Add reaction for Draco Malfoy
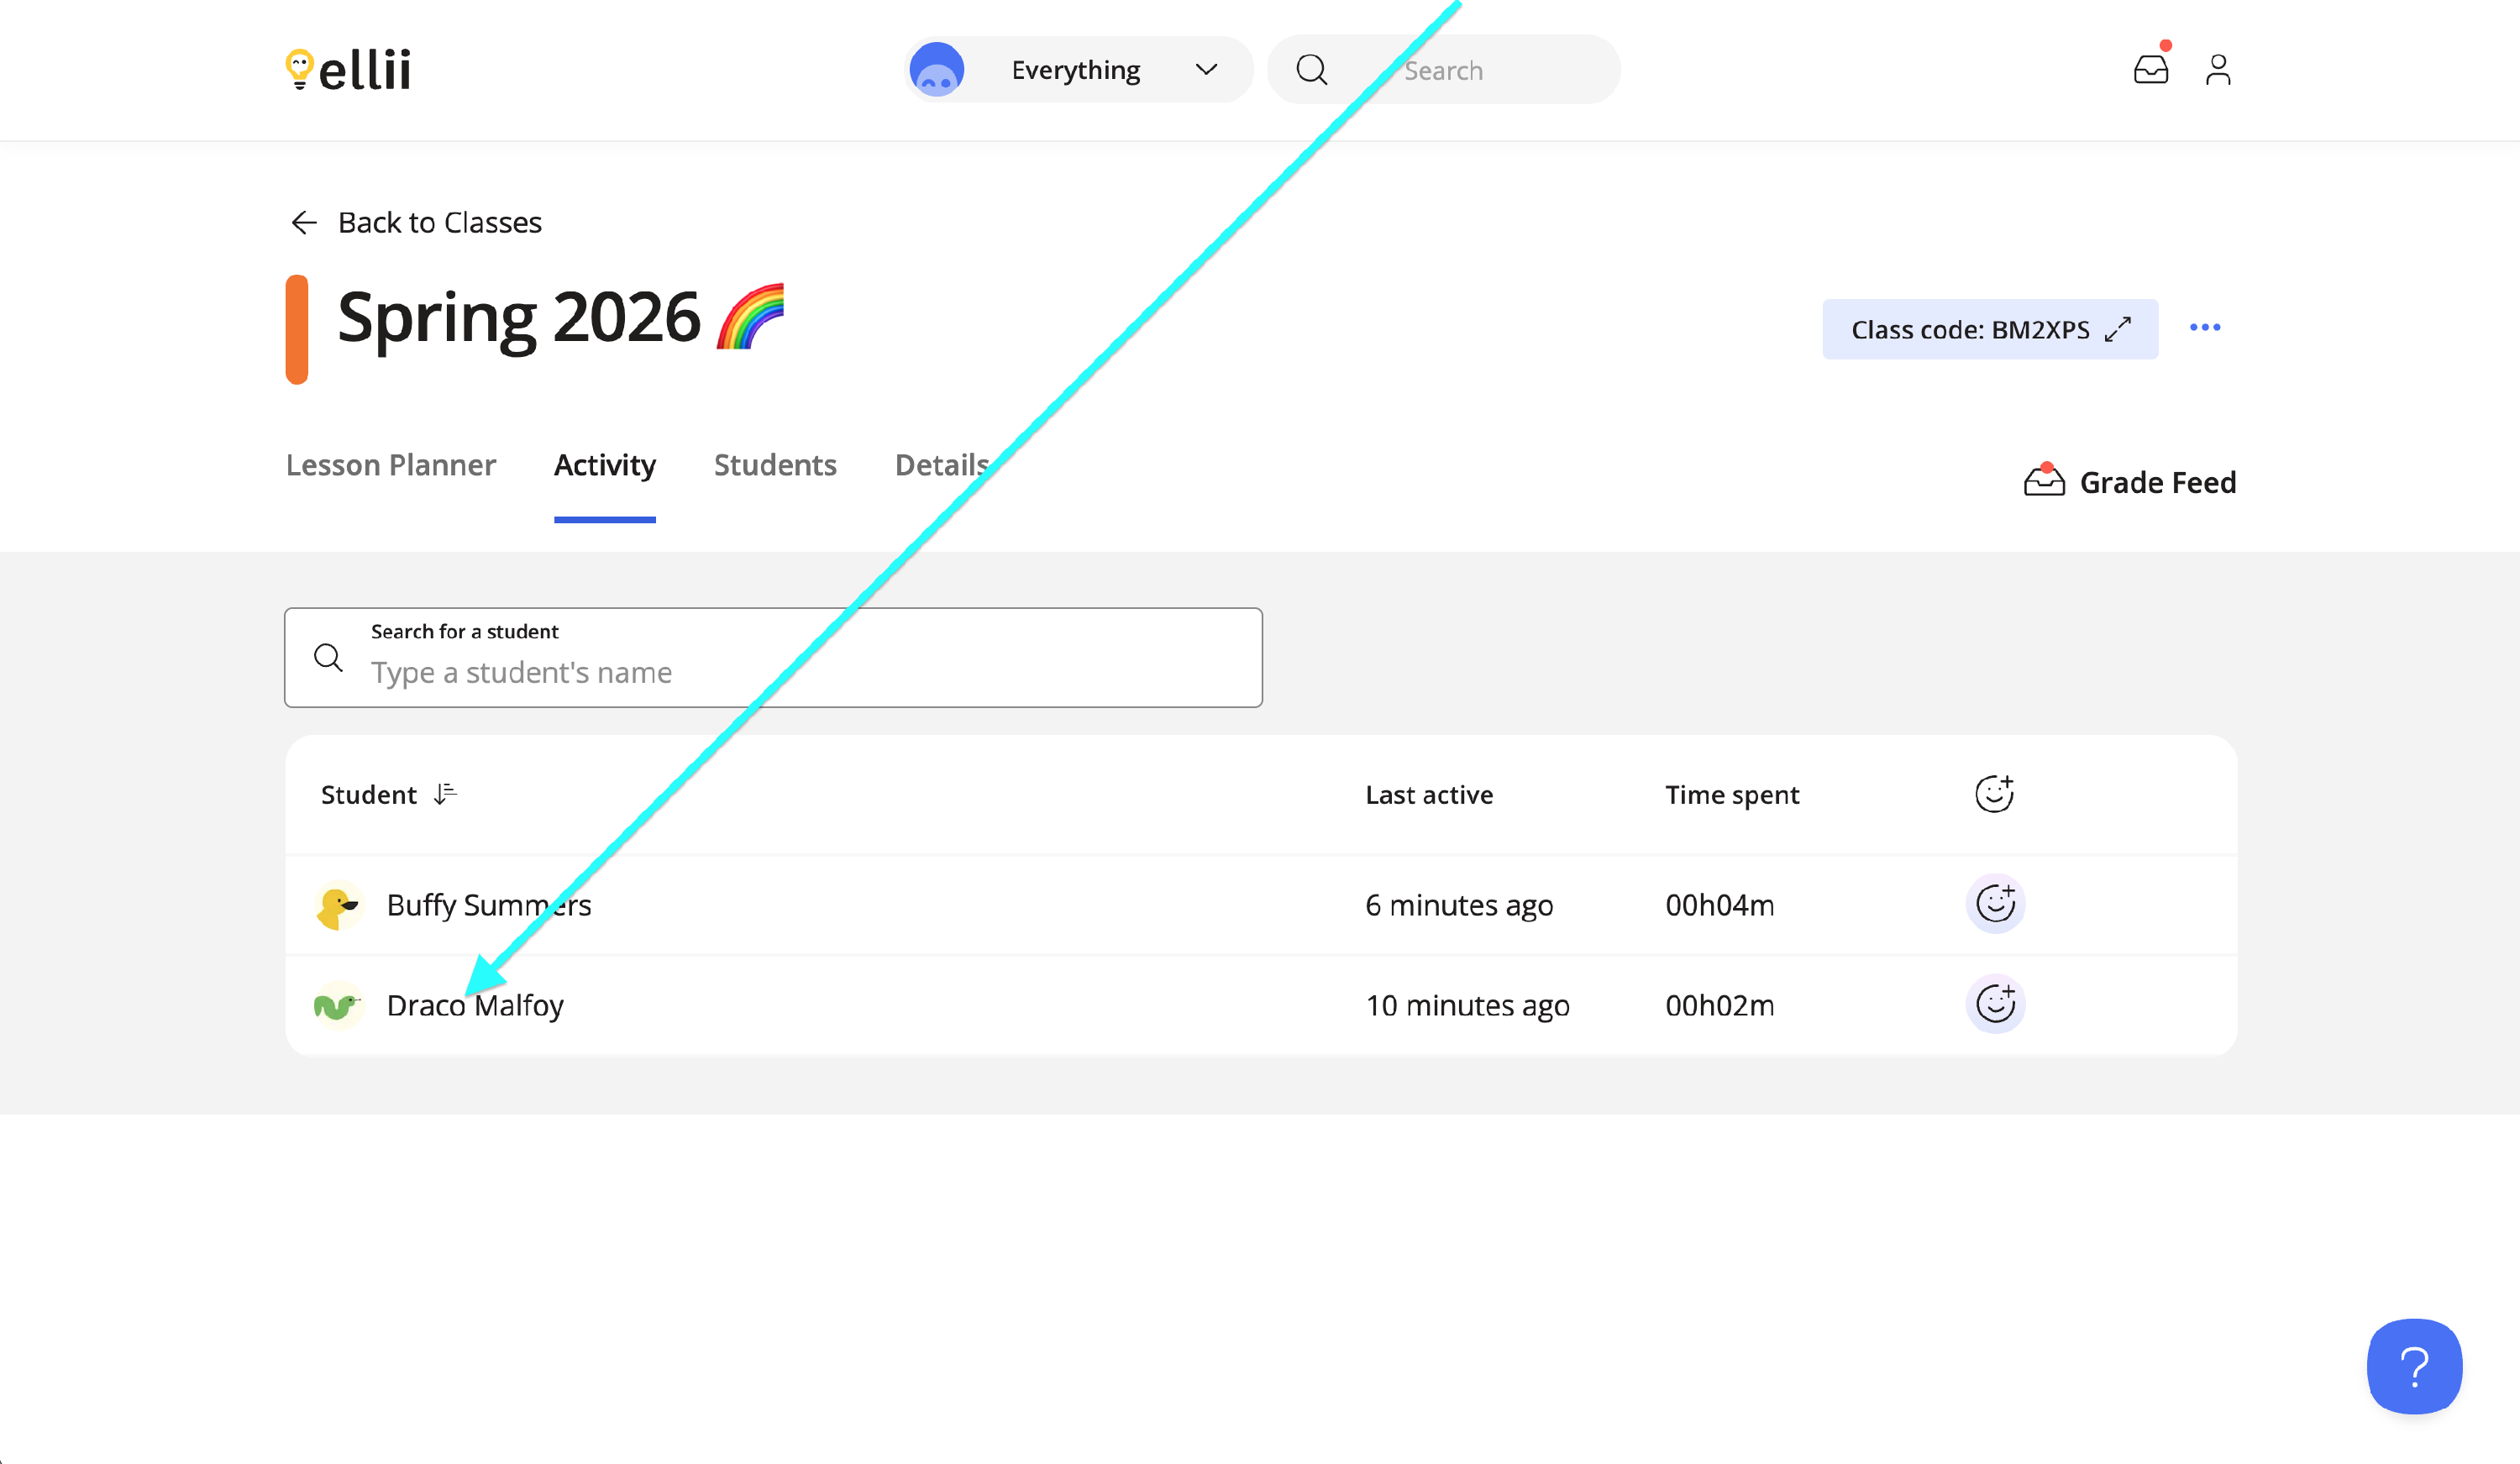The height and width of the screenshot is (1464, 2520). 1994,1004
